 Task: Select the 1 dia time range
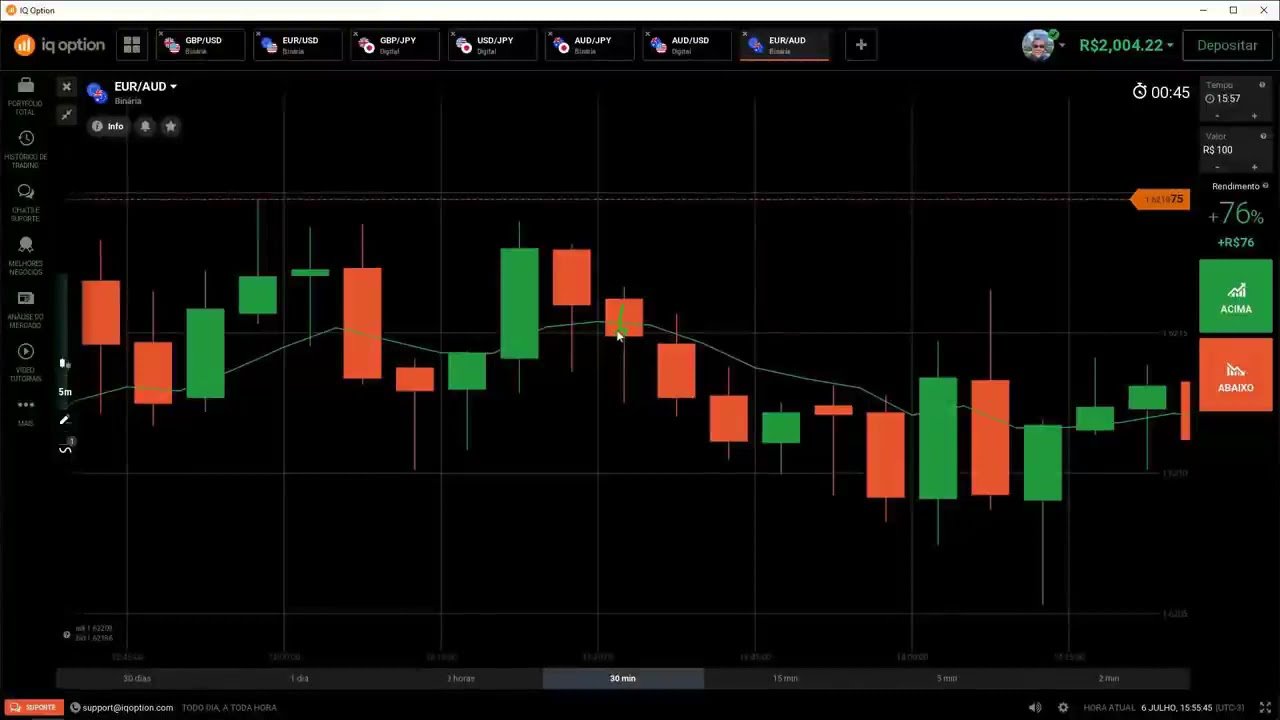299,678
